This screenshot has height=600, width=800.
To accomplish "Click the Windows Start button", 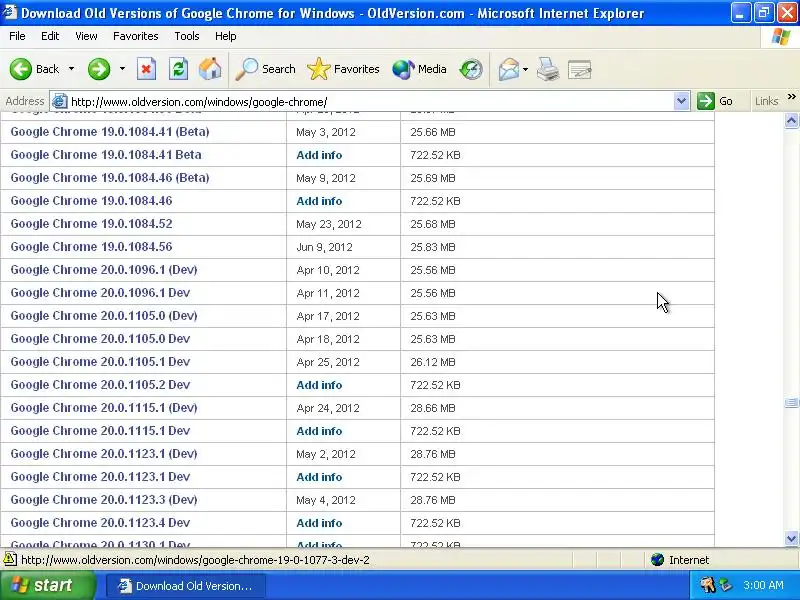I will click(47, 585).
